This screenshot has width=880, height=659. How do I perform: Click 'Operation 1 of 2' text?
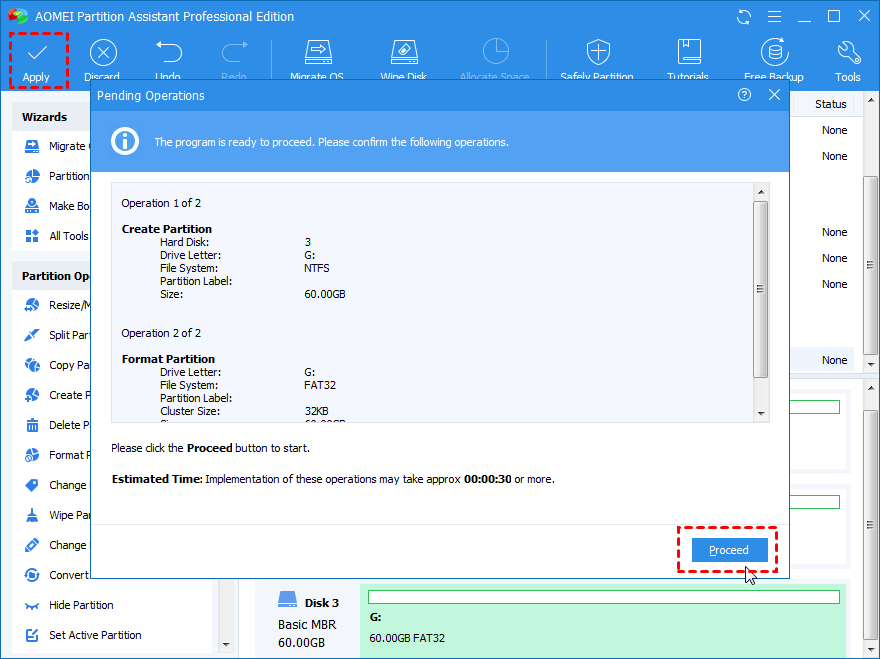pyautogui.click(x=161, y=203)
